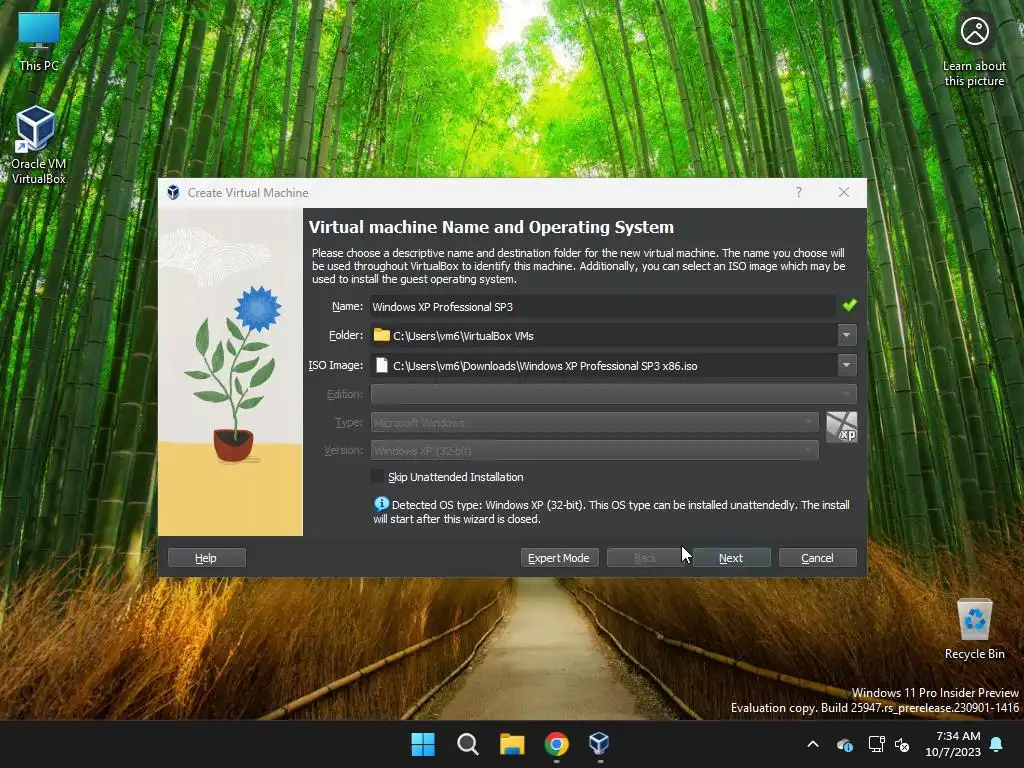This screenshot has width=1024, height=768.
Task: Expand the ISO Image dropdown arrow
Action: tap(846, 365)
